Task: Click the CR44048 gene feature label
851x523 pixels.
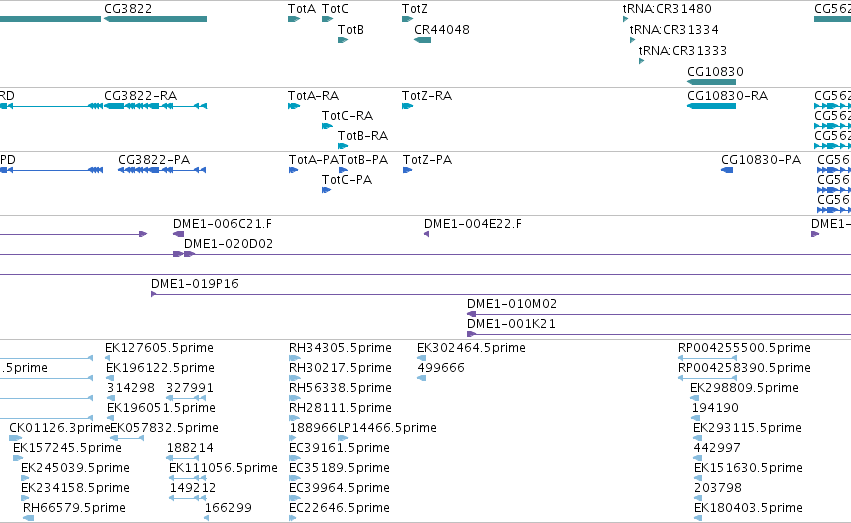Action: (442, 30)
